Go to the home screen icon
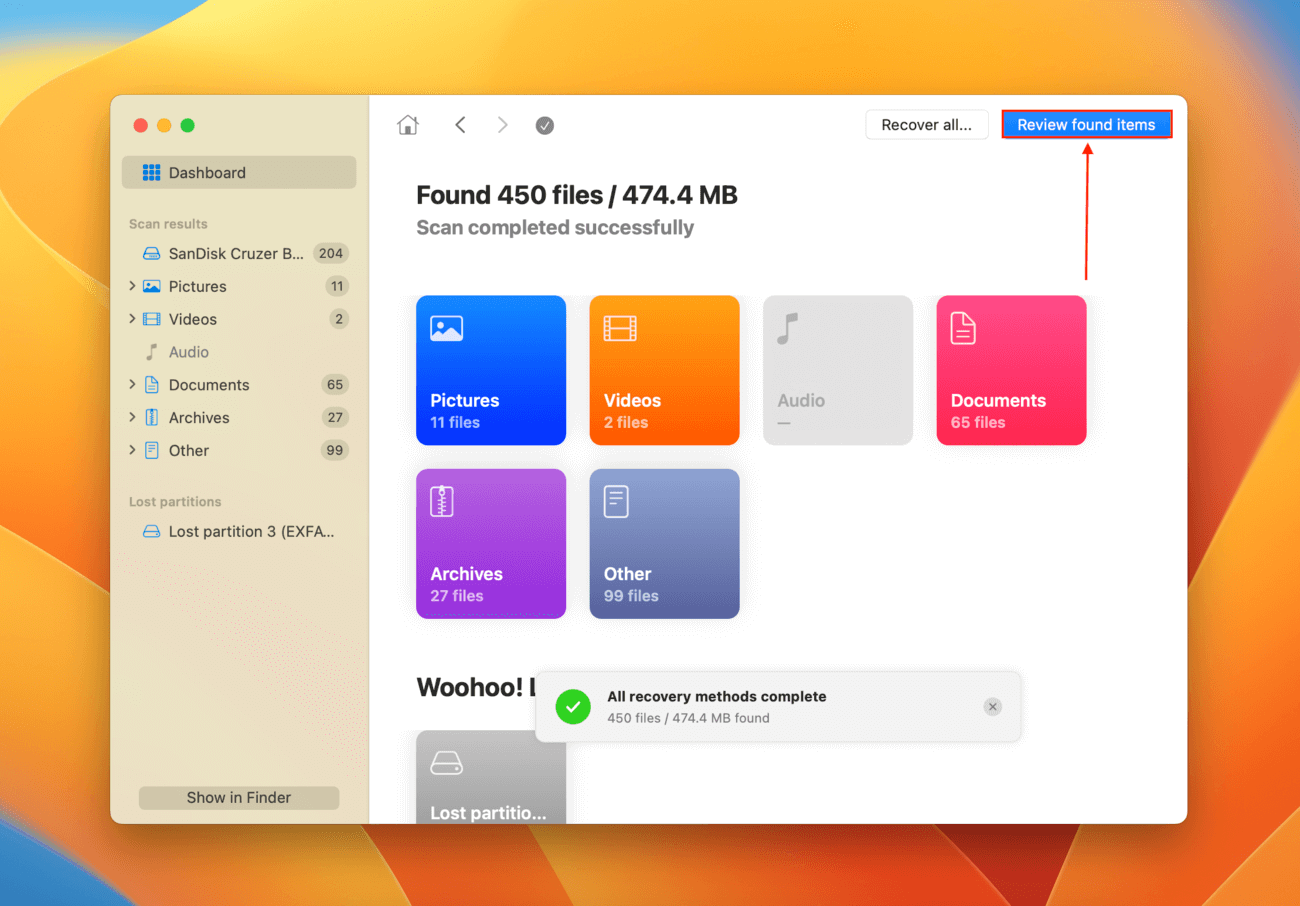Viewport: 1300px width, 906px height. (407, 125)
